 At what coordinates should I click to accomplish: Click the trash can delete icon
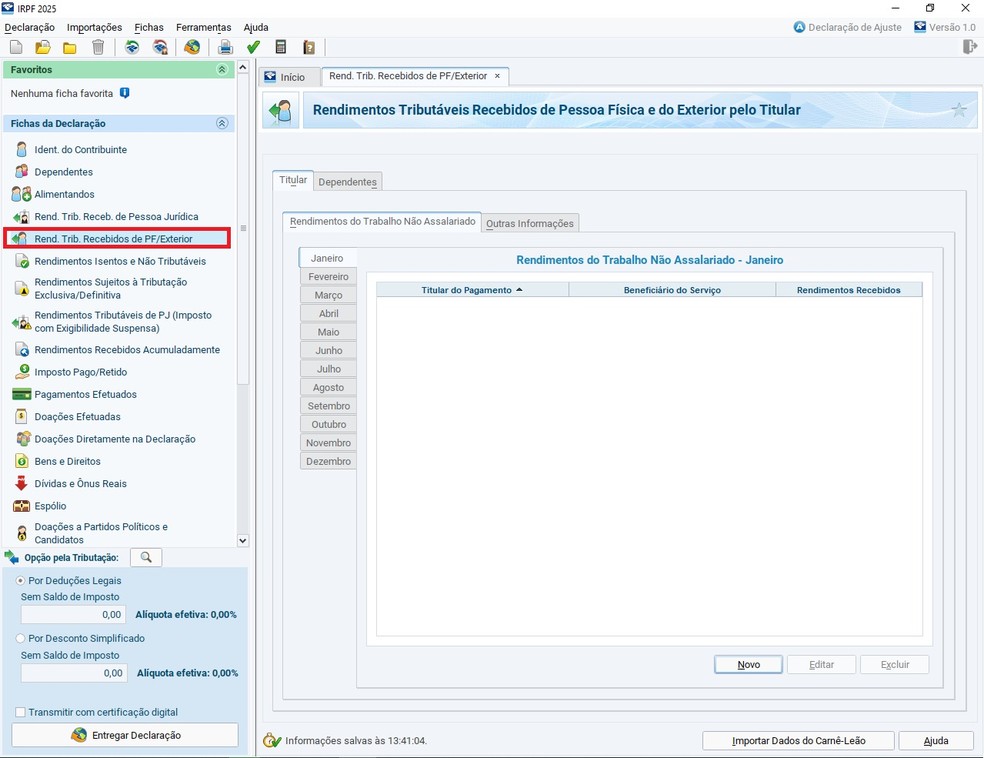coord(98,47)
